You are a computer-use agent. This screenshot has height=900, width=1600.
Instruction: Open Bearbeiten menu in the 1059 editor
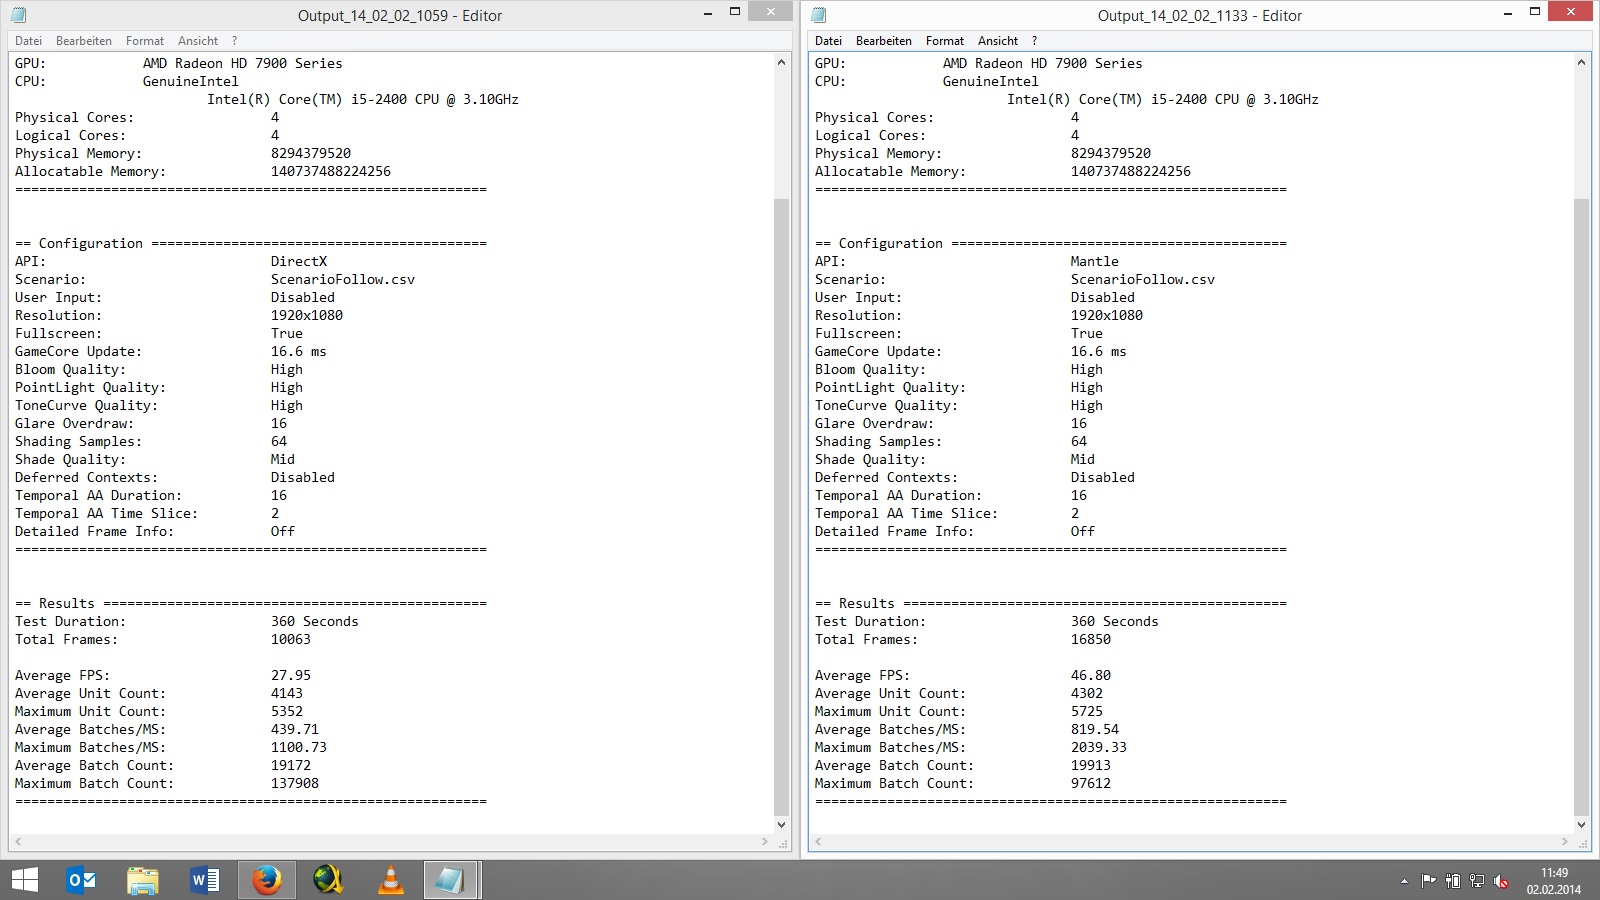pos(84,41)
